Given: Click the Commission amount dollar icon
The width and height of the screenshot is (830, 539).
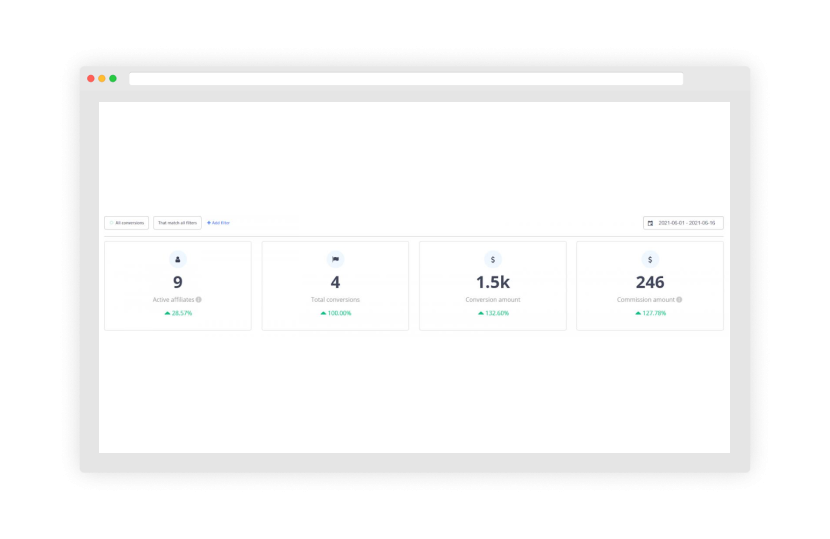Looking at the screenshot, I should [650, 259].
